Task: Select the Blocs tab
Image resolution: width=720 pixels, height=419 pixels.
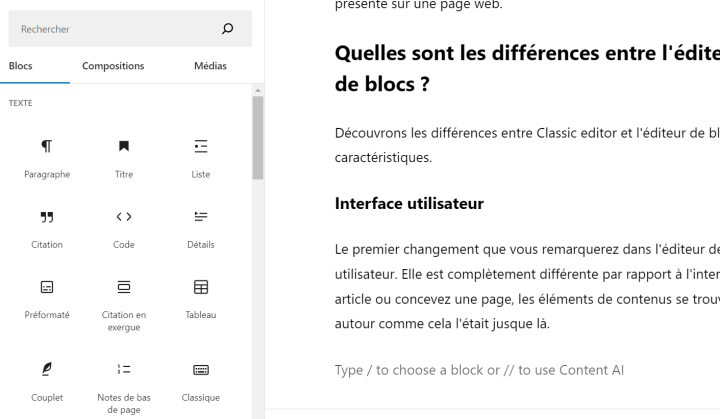Action: click(x=21, y=66)
